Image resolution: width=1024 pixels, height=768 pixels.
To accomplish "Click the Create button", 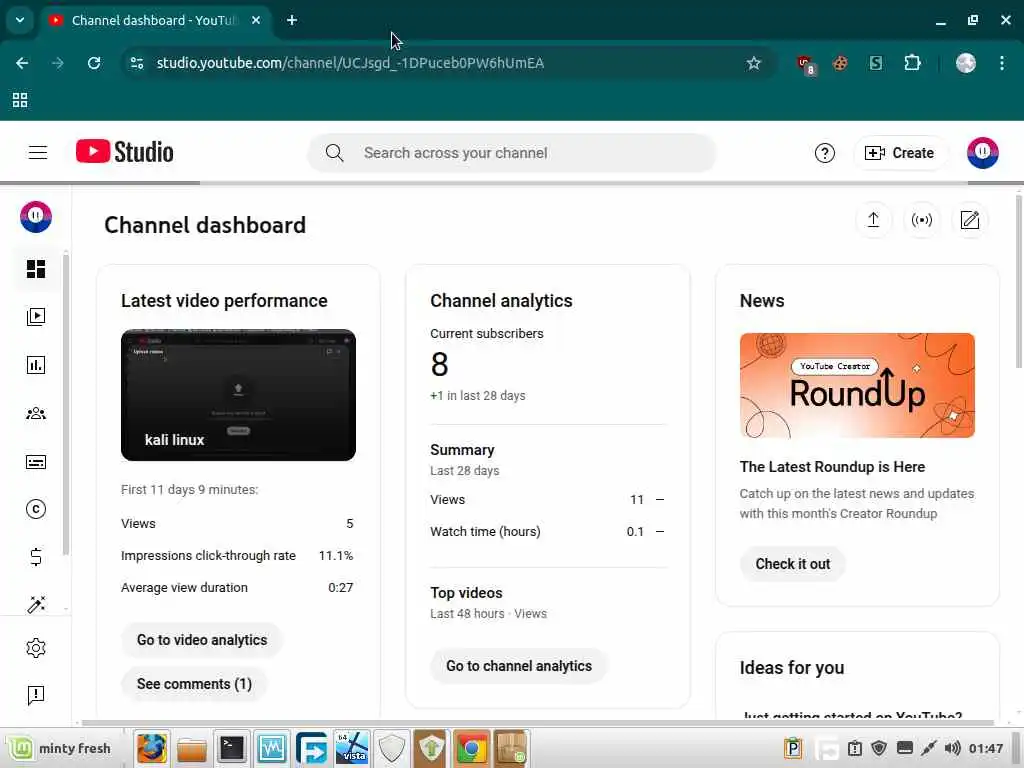I will point(899,153).
